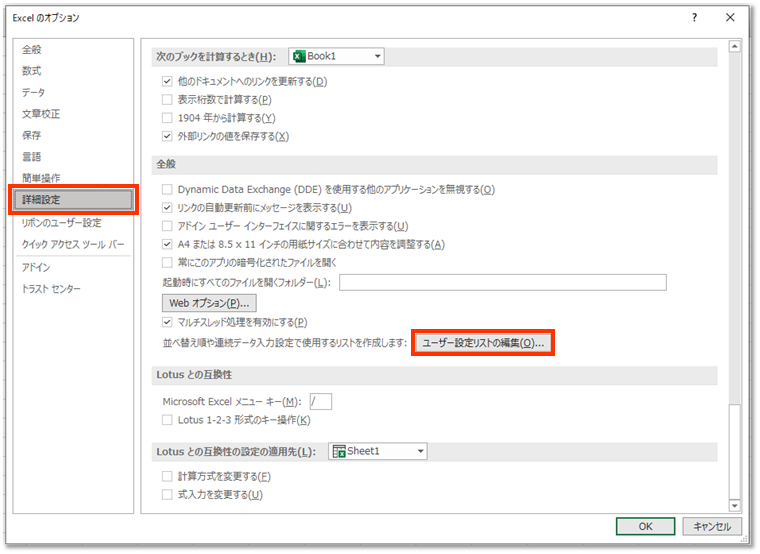Viewport: 760px width, 554px height.
Task: Click scrollbar down arrow
Action: [735, 506]
